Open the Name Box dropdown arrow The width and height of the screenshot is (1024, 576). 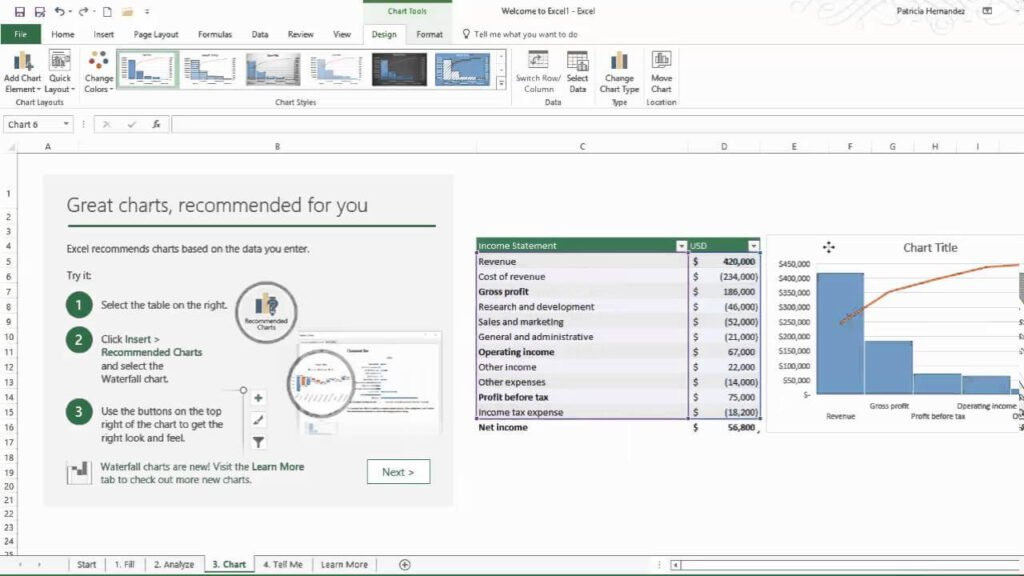[x=66, y=124]
